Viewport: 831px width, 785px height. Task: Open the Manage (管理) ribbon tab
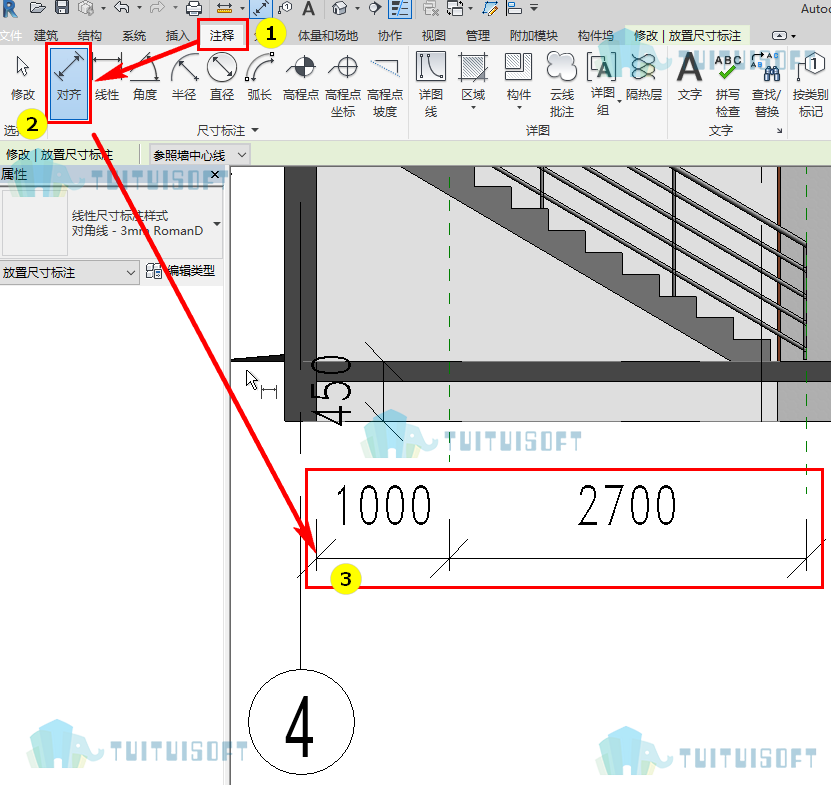pos(478,36)
